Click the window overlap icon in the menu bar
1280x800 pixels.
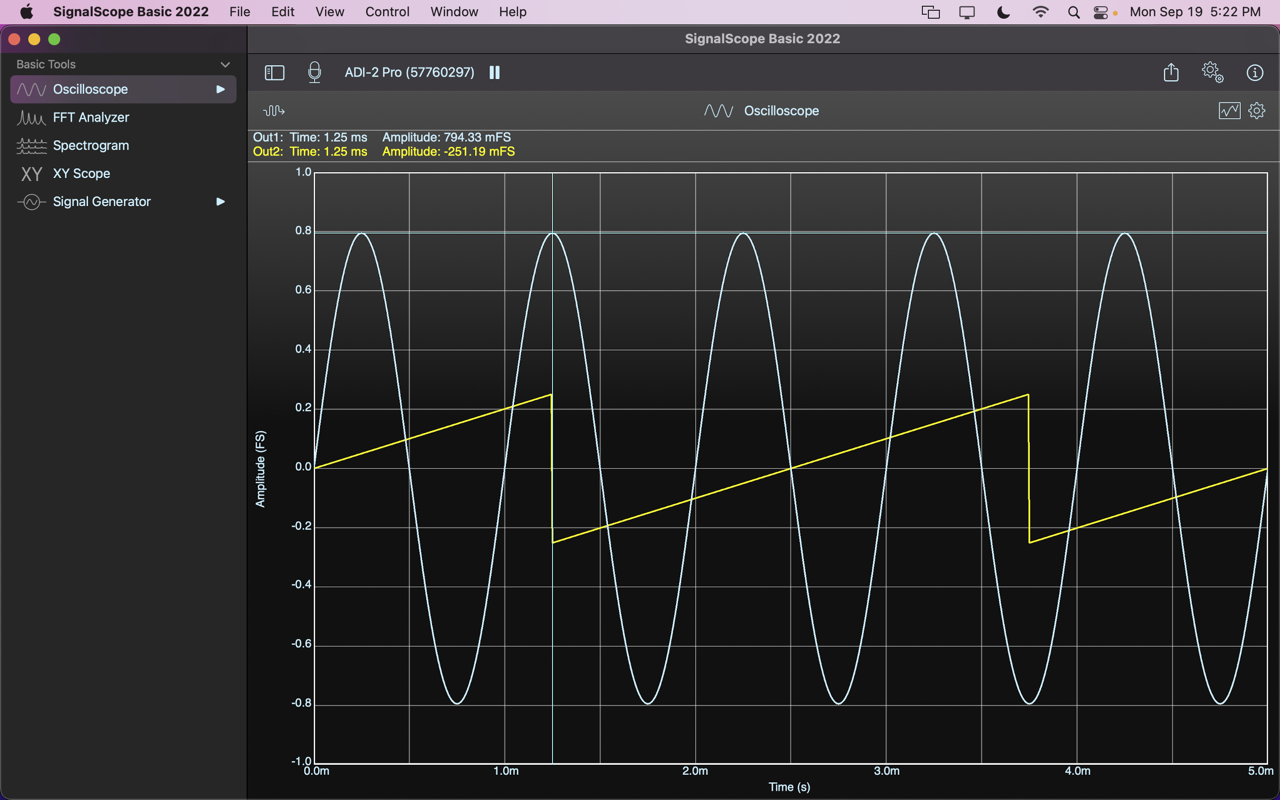point(930,12)
